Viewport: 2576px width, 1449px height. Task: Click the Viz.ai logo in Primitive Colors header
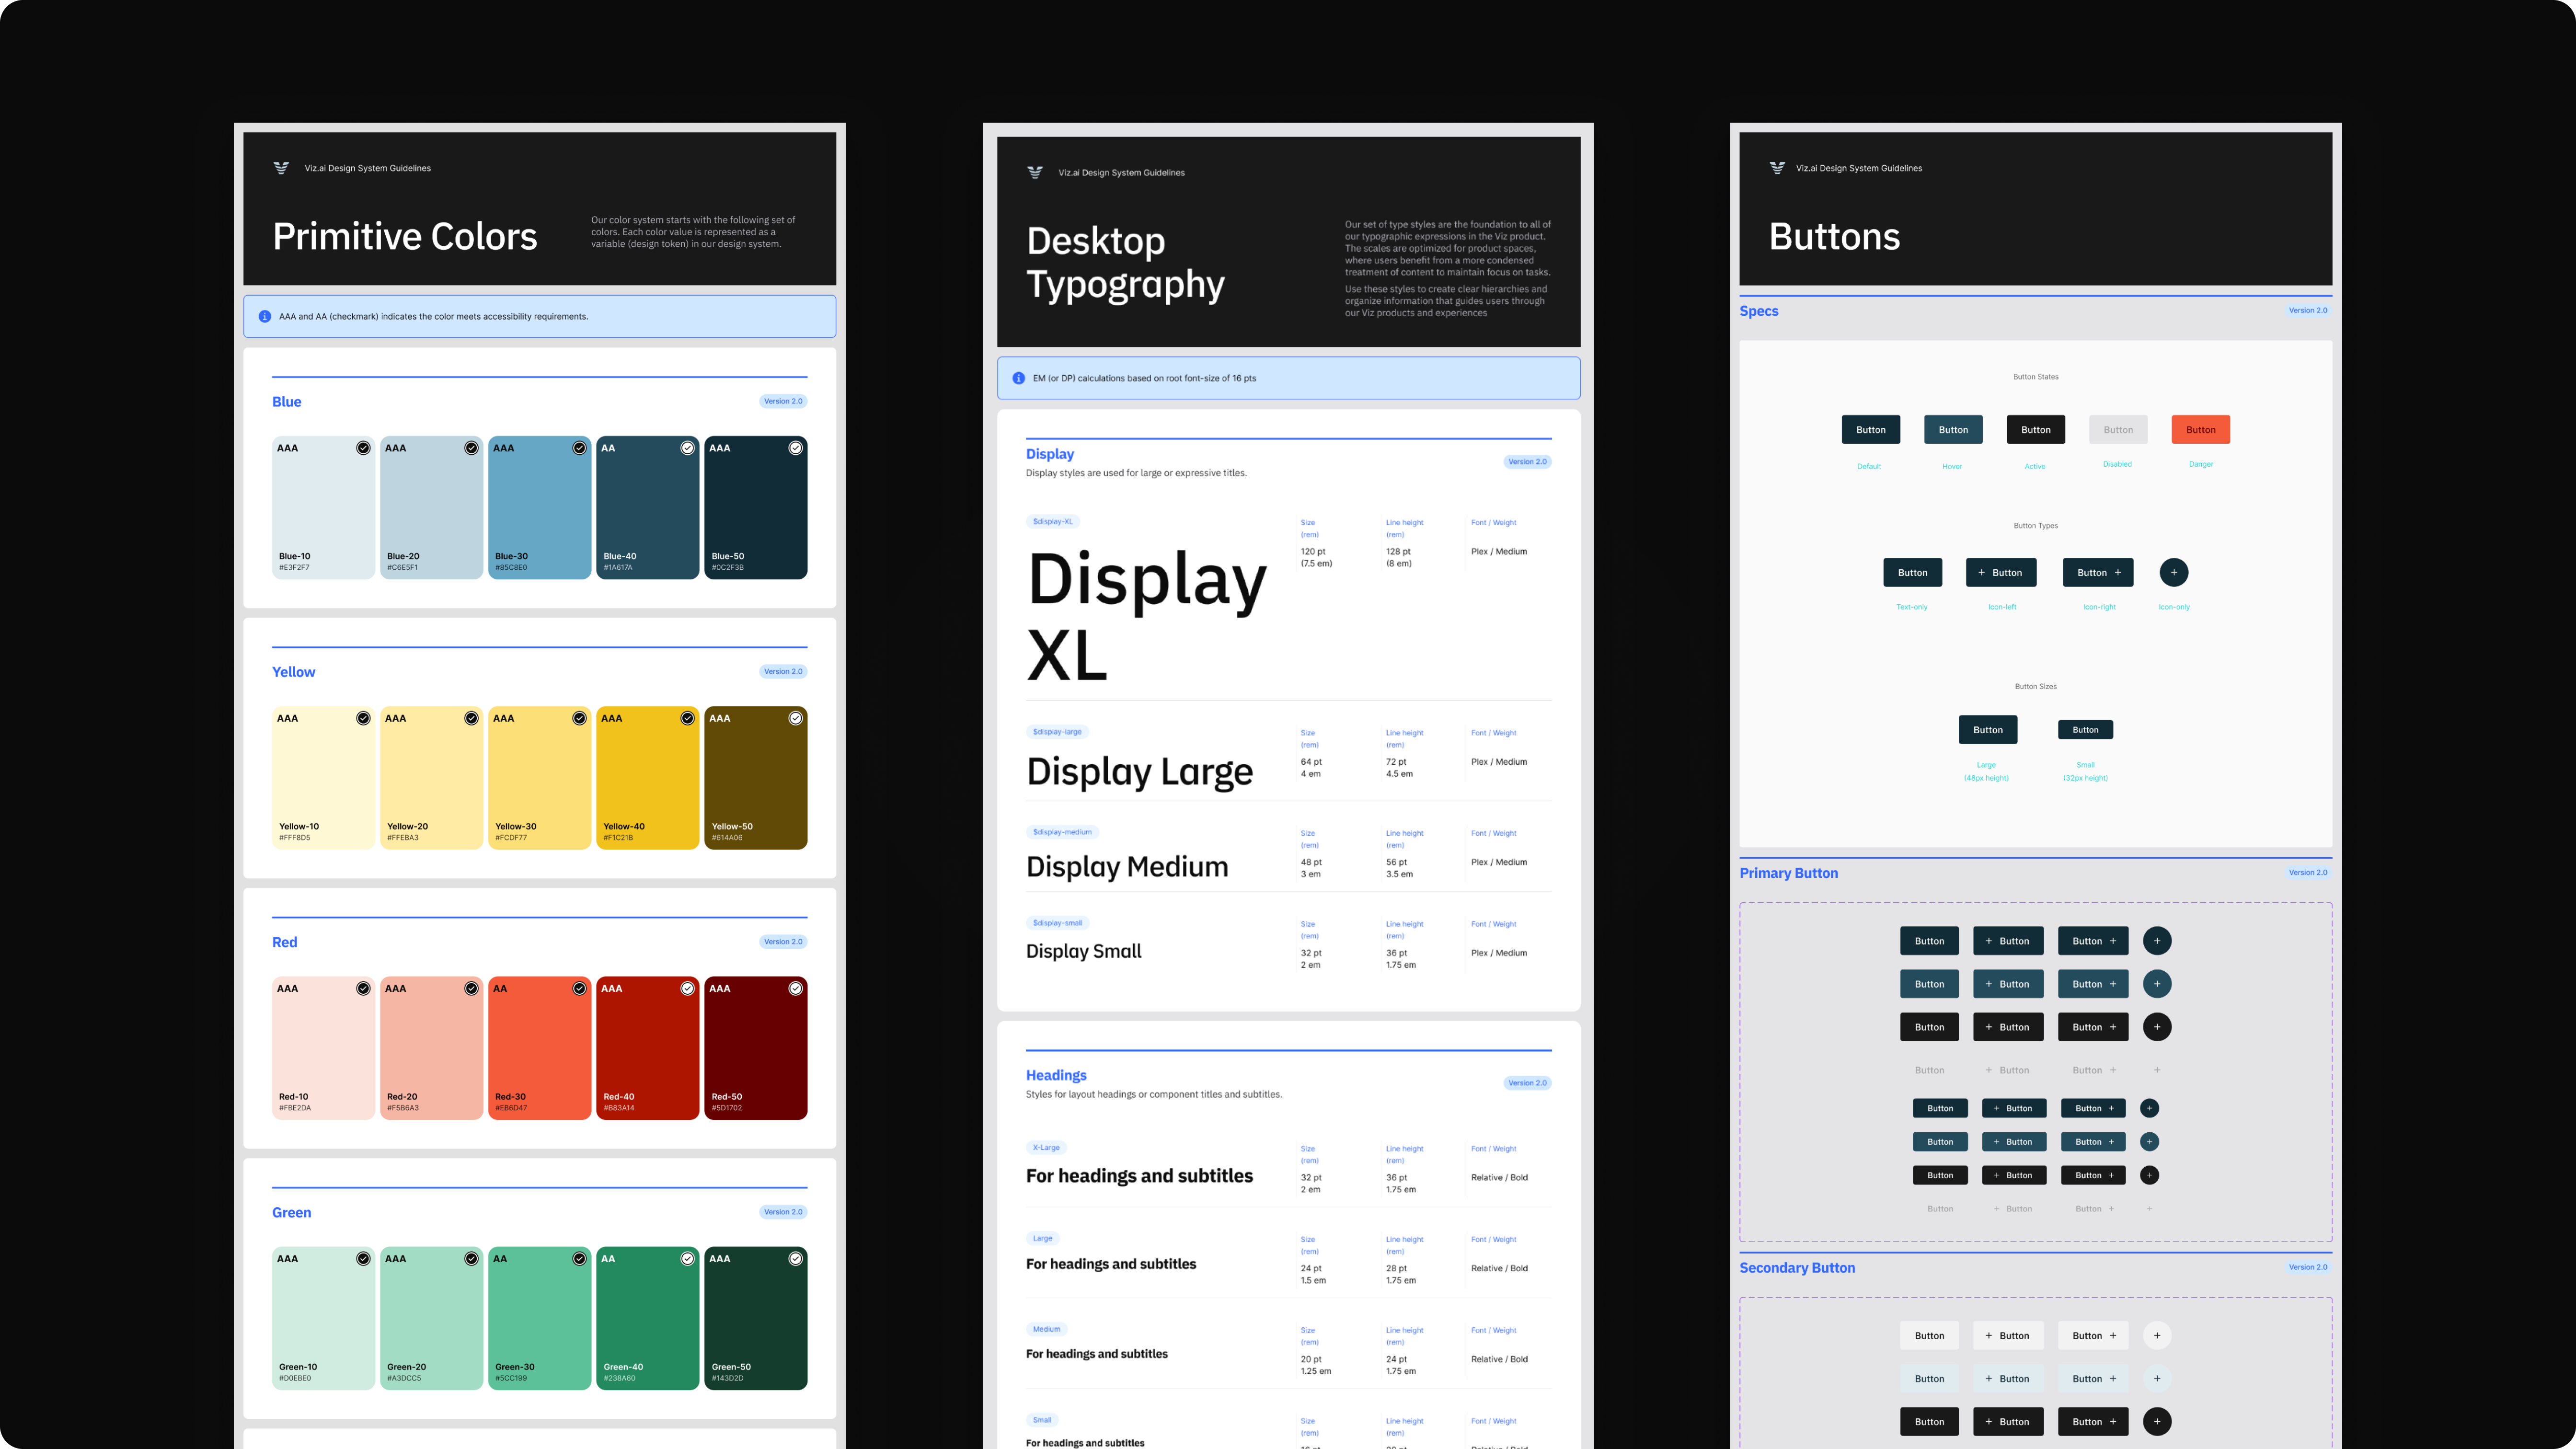click(x=281, y=168)
